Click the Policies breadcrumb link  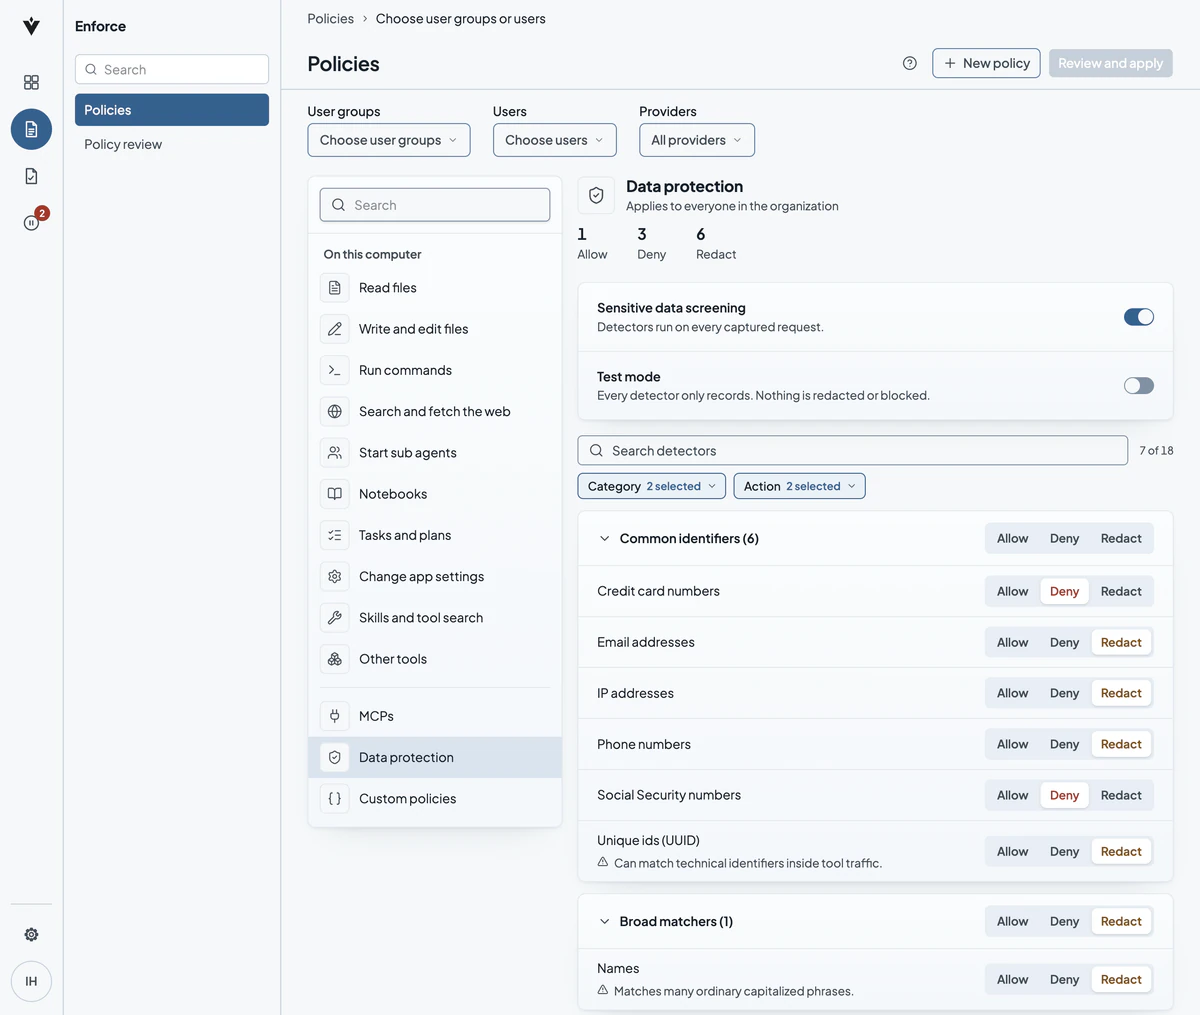click(x=330, y=19)
